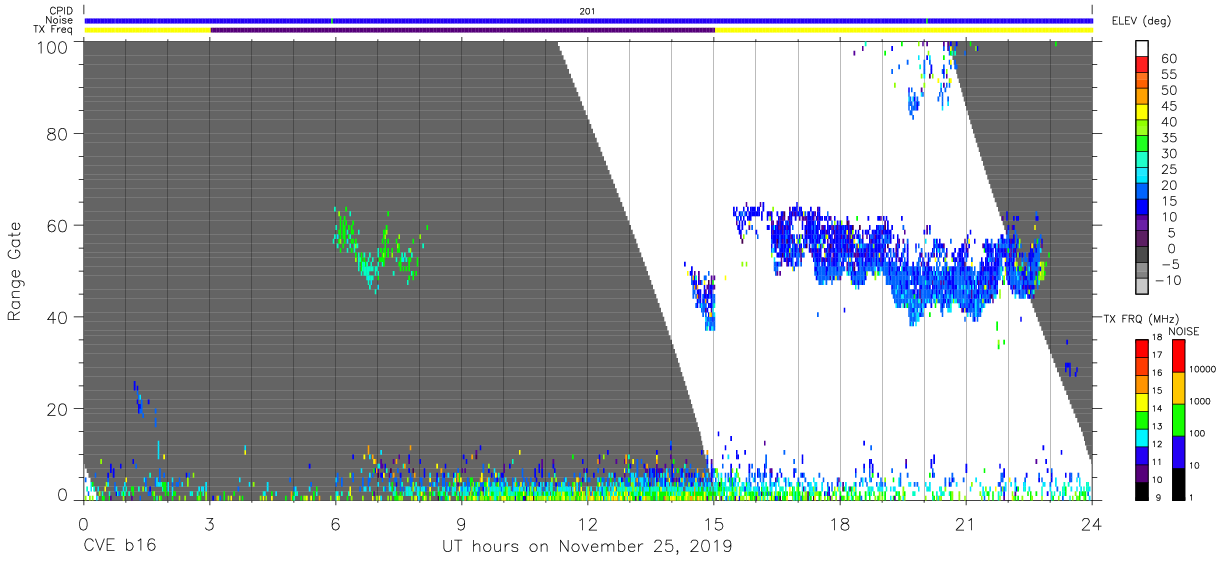The width and height of the screenshot is (1228, 567).
Task: Pick the yellow 1000-10000 NOISE swatch
Action: click(1179, 388)
